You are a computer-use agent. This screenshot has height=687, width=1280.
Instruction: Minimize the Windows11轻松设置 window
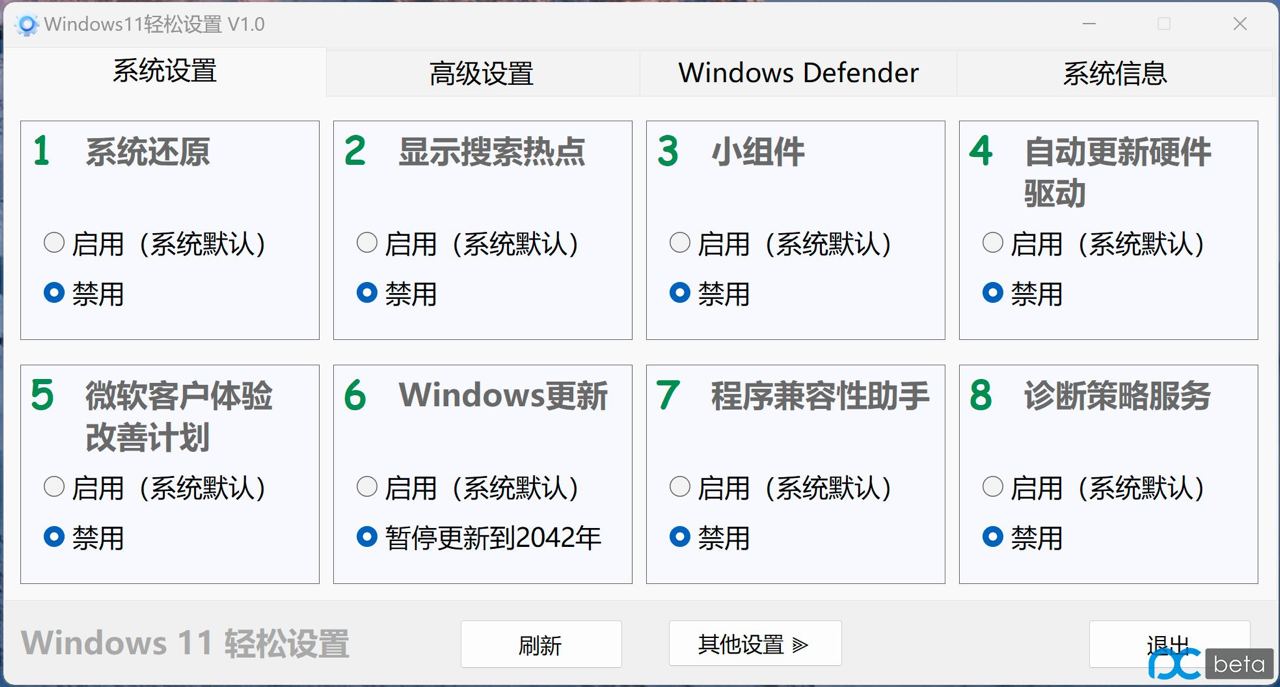1088,24
